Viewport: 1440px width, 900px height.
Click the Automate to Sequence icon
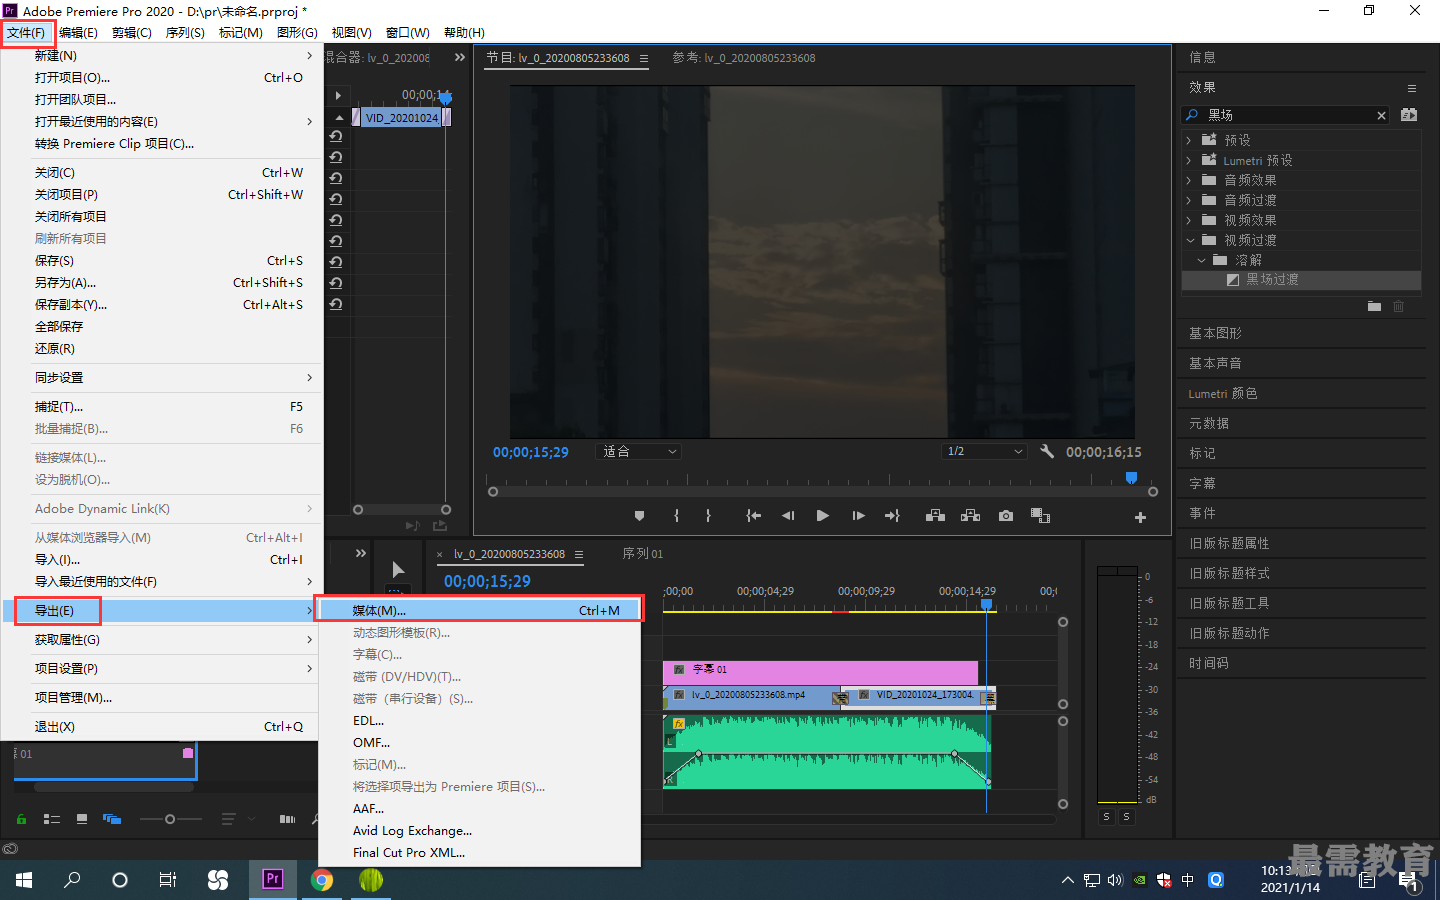tap(288, 819)
